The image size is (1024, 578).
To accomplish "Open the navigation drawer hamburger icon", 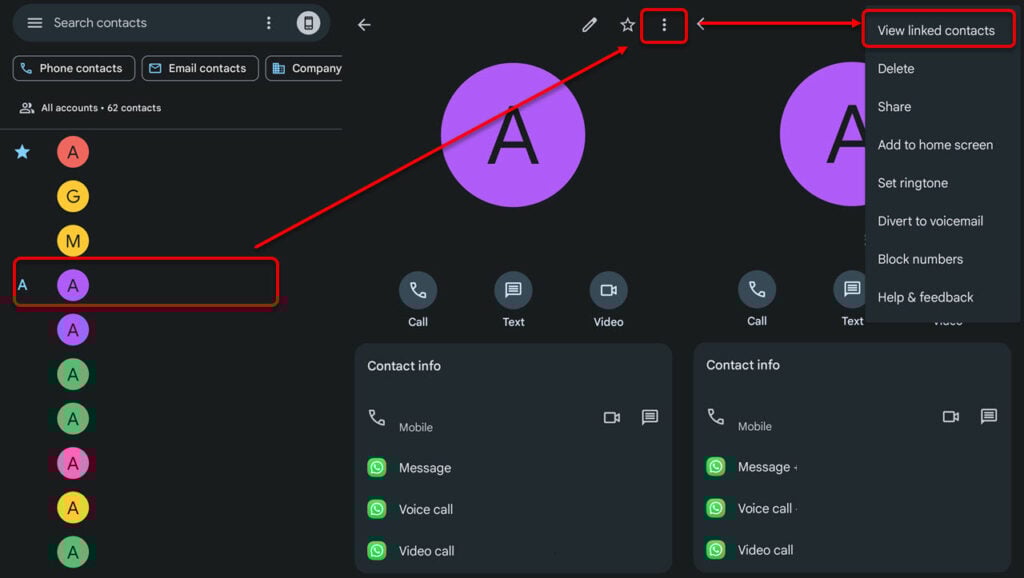I will point(35,22).
